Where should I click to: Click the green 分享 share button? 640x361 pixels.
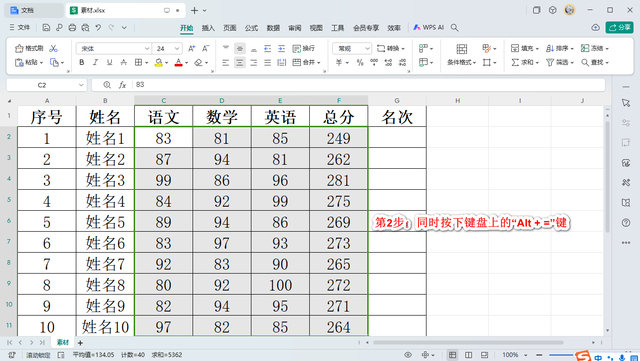coord(620,27)
